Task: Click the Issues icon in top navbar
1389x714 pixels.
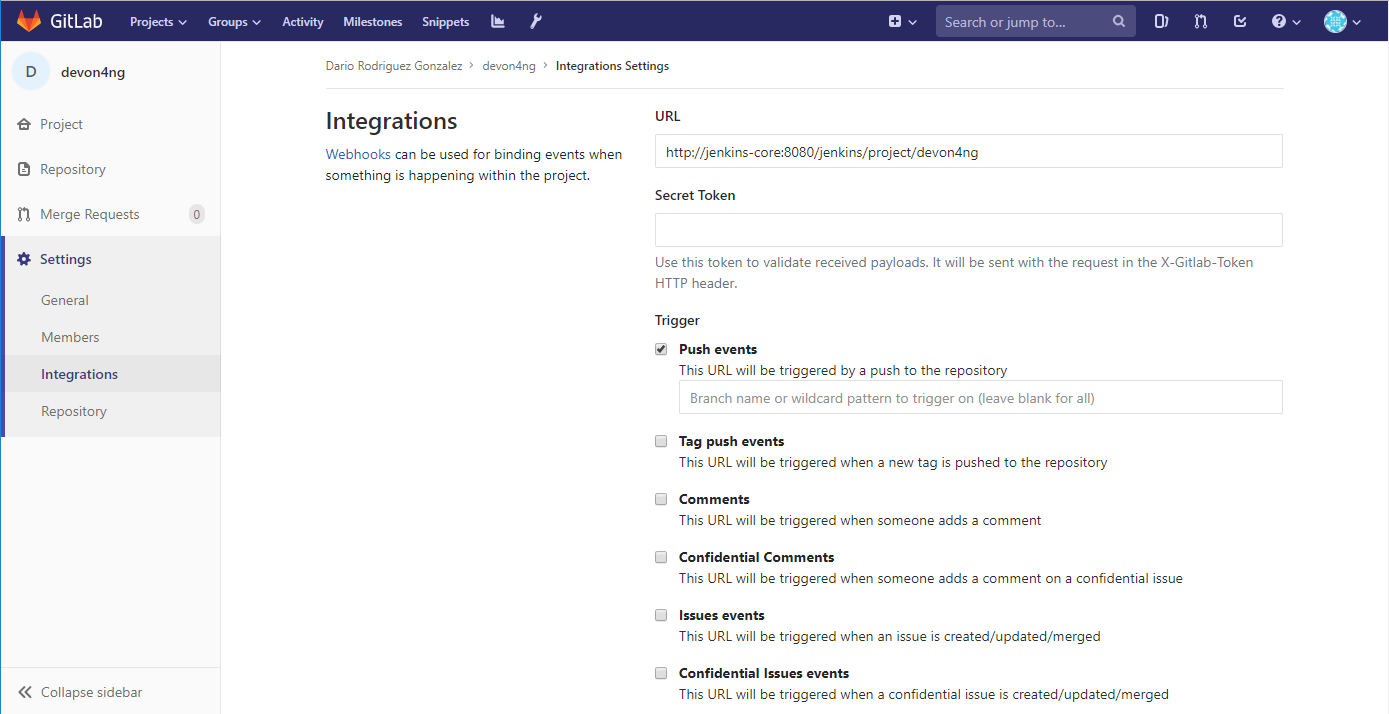Action: click(1161, 20)
